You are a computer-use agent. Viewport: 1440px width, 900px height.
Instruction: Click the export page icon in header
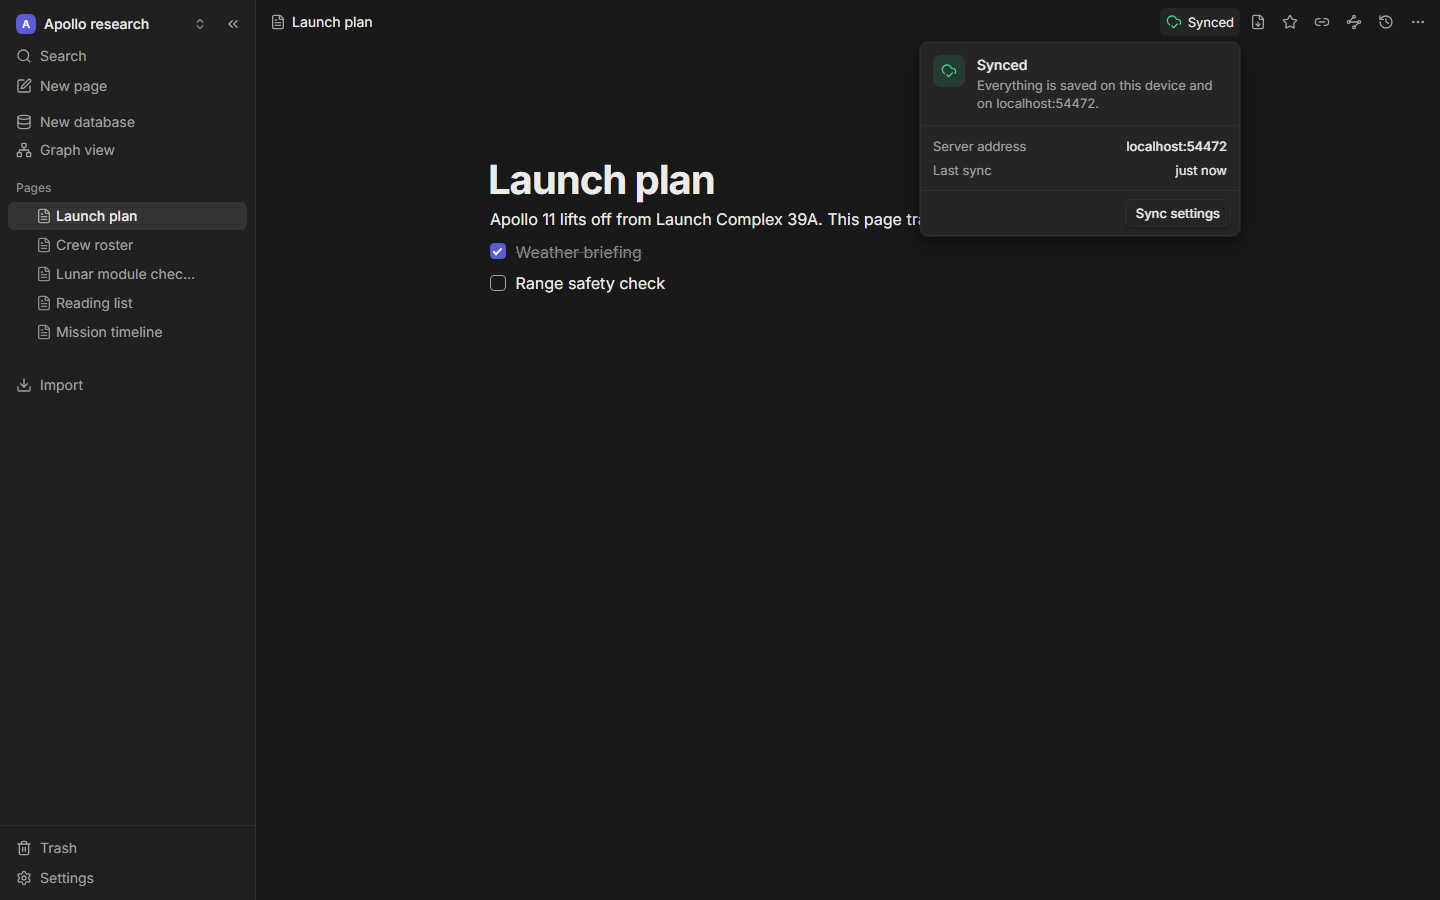click(1258, 22)
